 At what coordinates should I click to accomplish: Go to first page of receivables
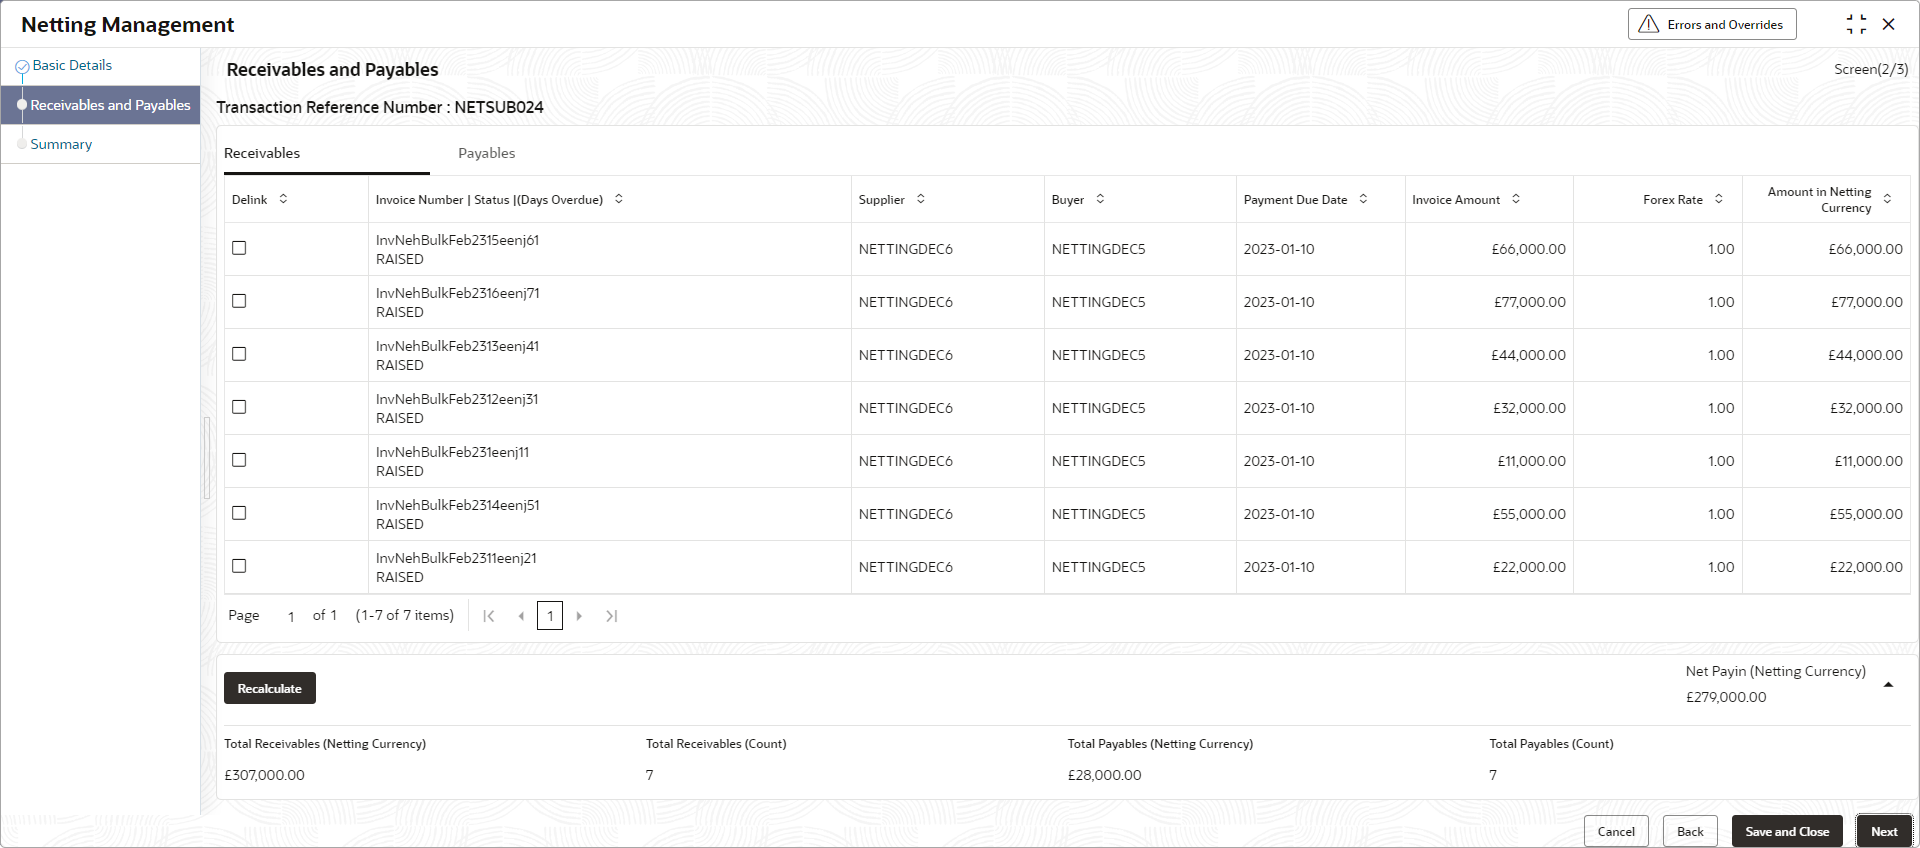point(489,616)
